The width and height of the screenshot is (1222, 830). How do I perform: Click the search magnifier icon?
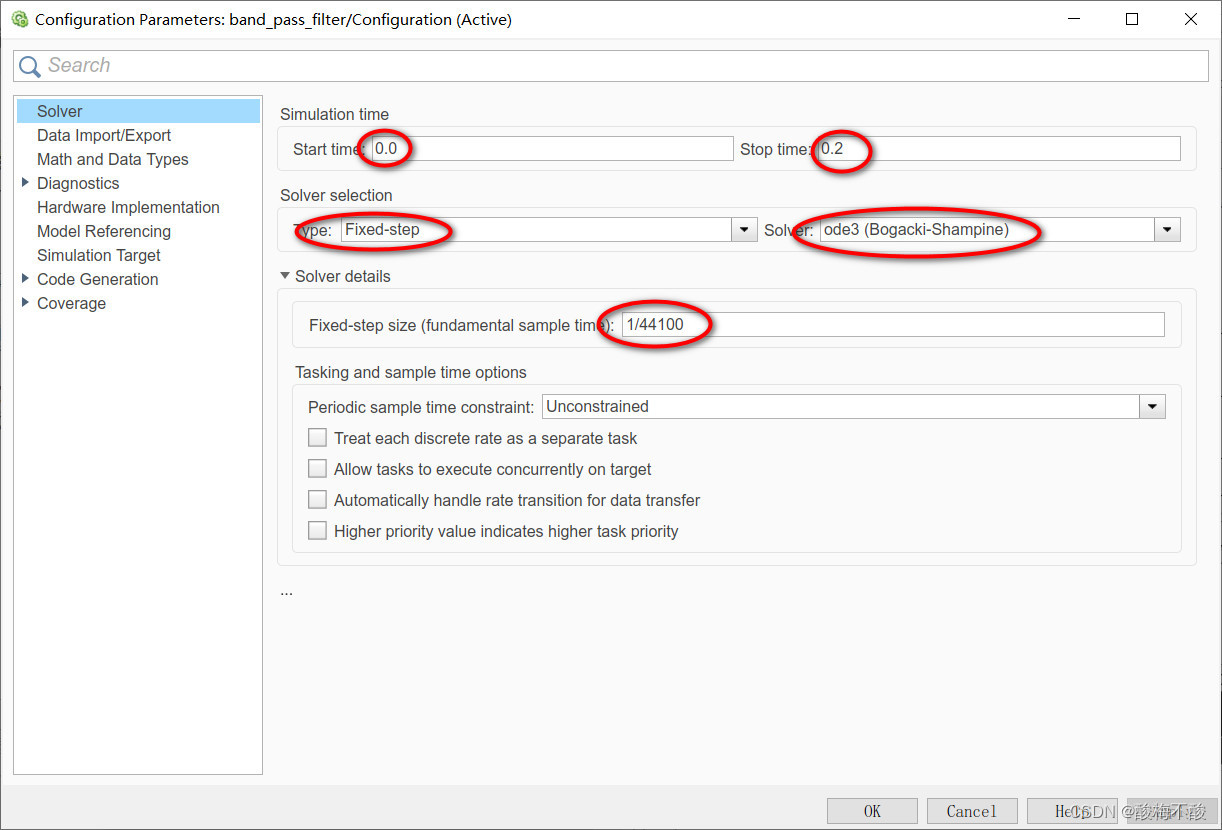(30, 66)
